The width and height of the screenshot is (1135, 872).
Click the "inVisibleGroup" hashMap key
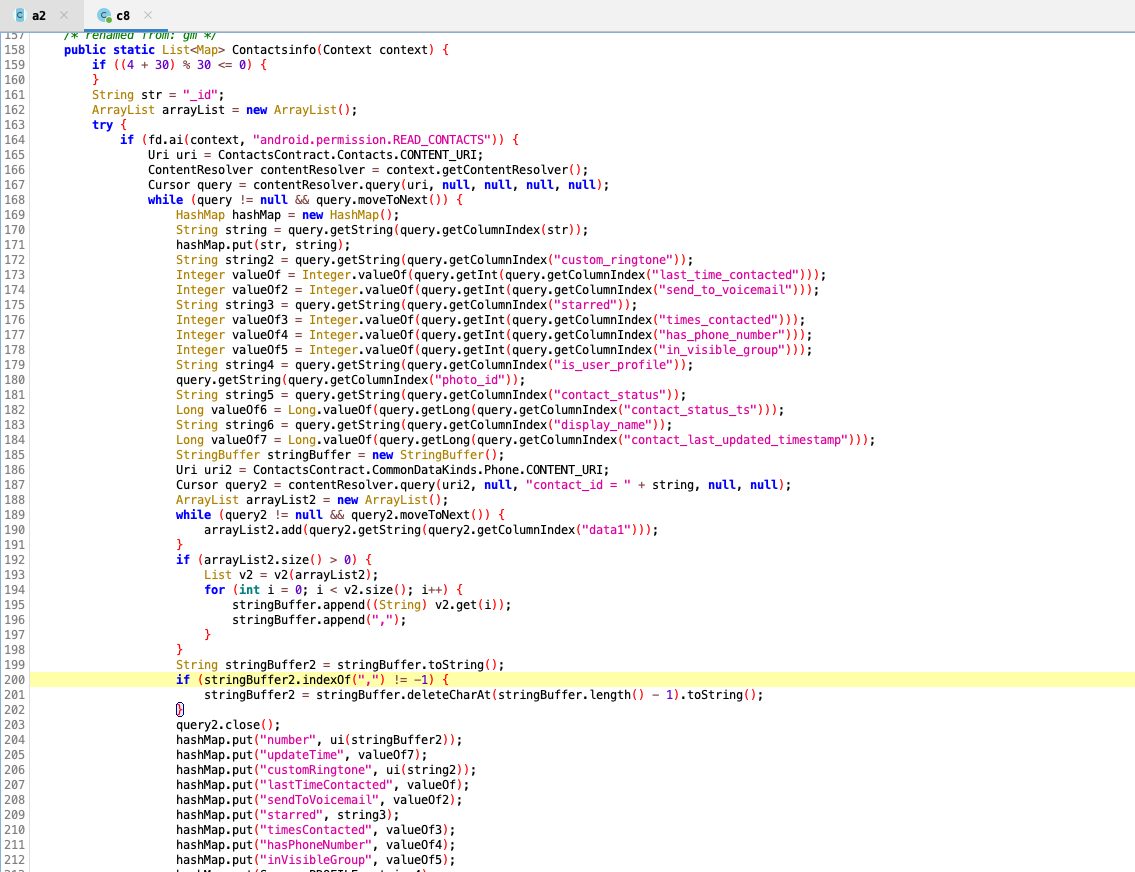point(316,860)
